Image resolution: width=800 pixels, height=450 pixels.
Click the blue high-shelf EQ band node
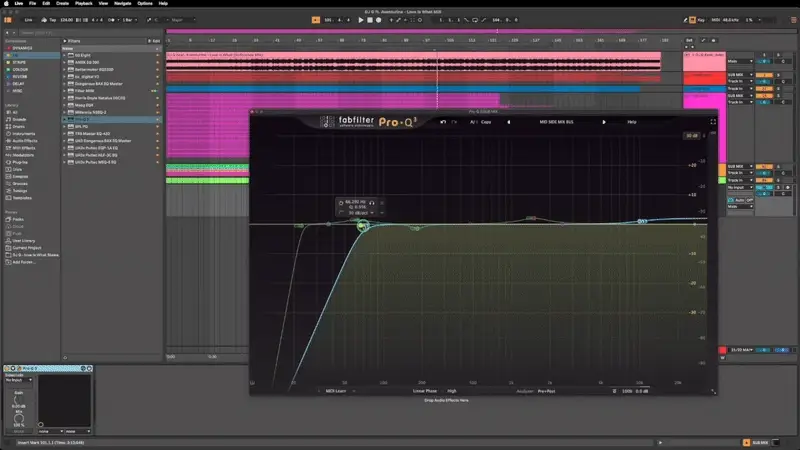642,221
